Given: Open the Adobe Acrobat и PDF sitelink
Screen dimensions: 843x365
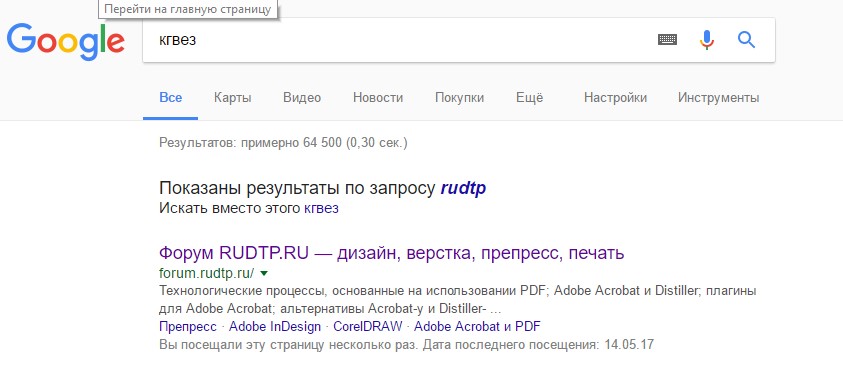Looking at the screenshot, I should pyautogui.click(x=477, y=327).
